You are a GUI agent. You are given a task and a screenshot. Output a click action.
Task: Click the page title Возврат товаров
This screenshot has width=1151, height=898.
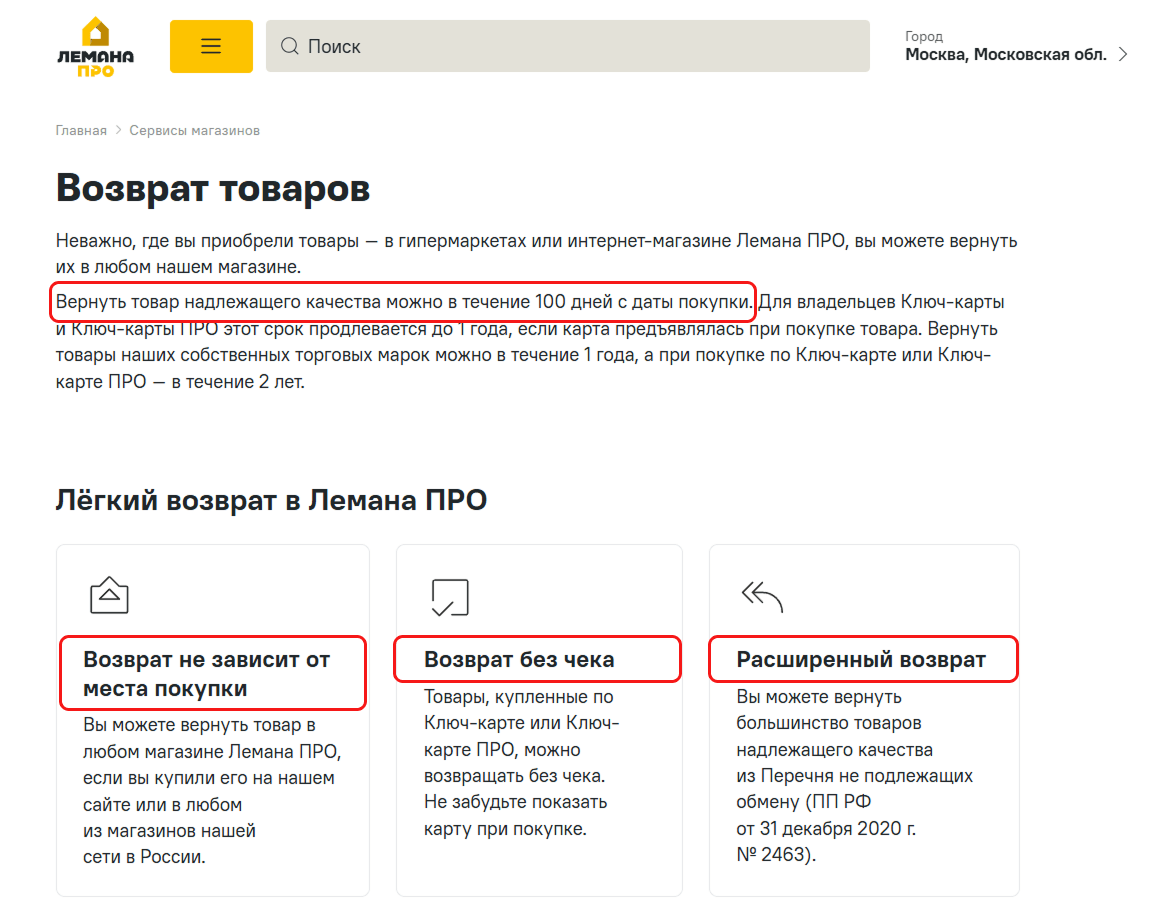click(213, 188)
